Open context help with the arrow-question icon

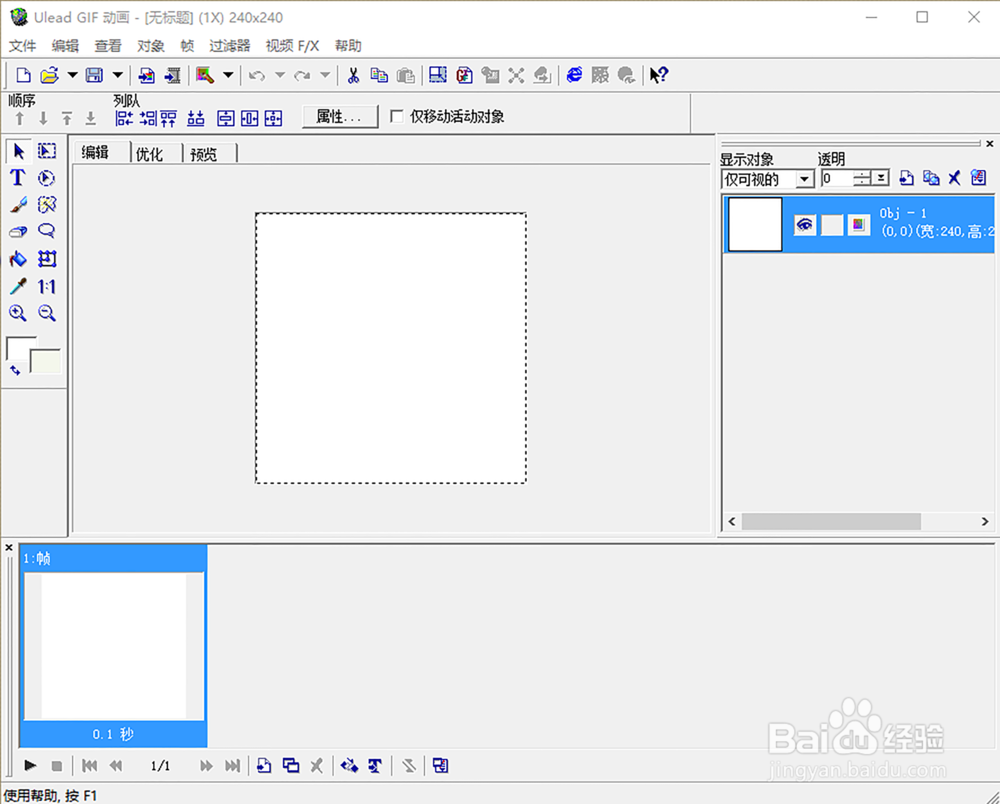click(x=658, y=75)
